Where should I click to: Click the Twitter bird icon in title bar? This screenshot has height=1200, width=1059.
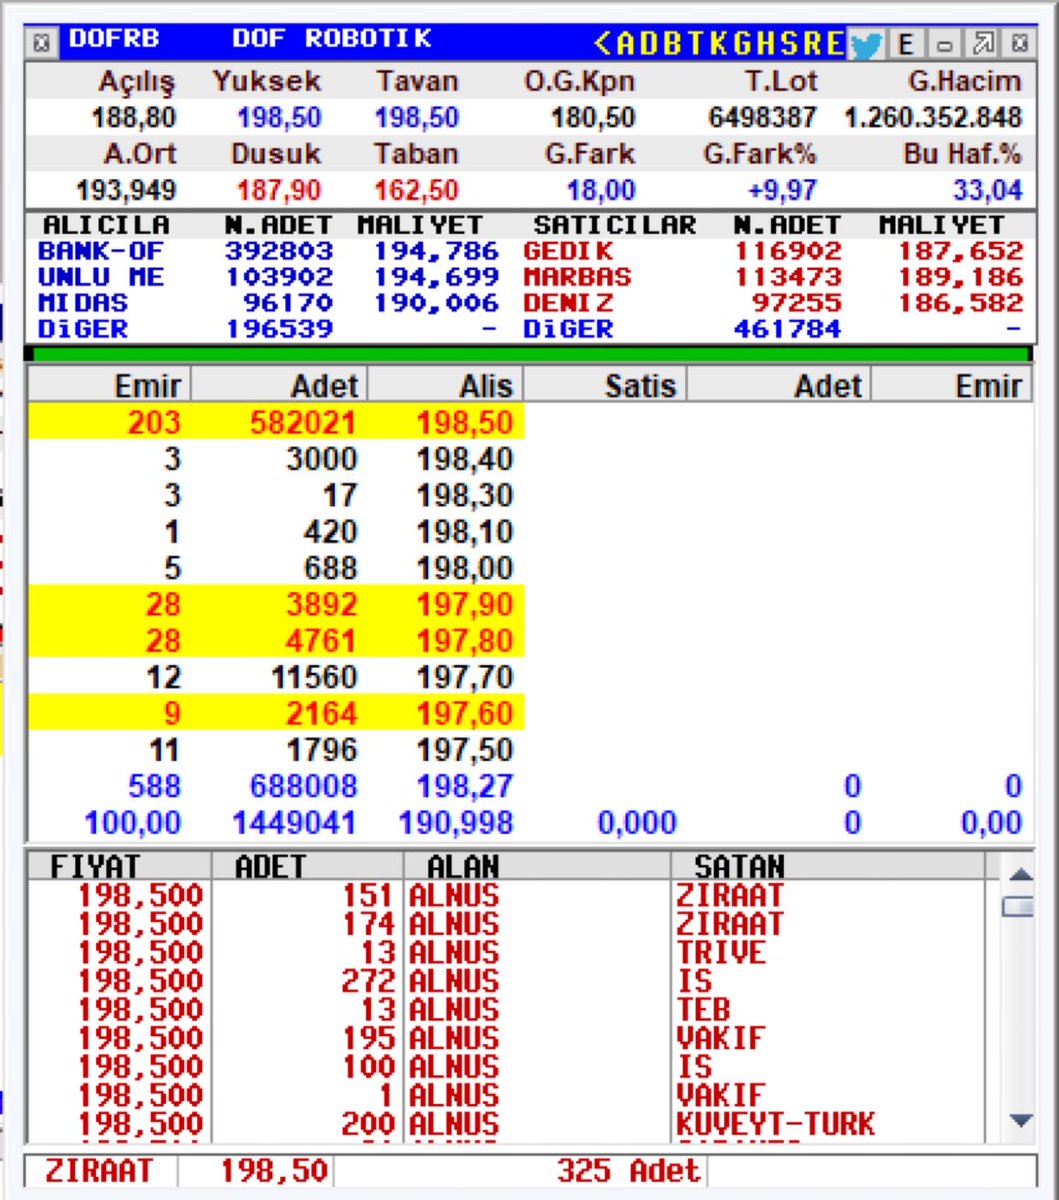tap(867, 44)
